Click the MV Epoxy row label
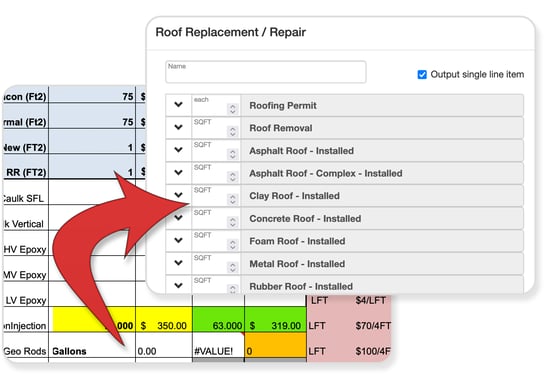The height and width of the screenshot is (388, 550). 25,275
